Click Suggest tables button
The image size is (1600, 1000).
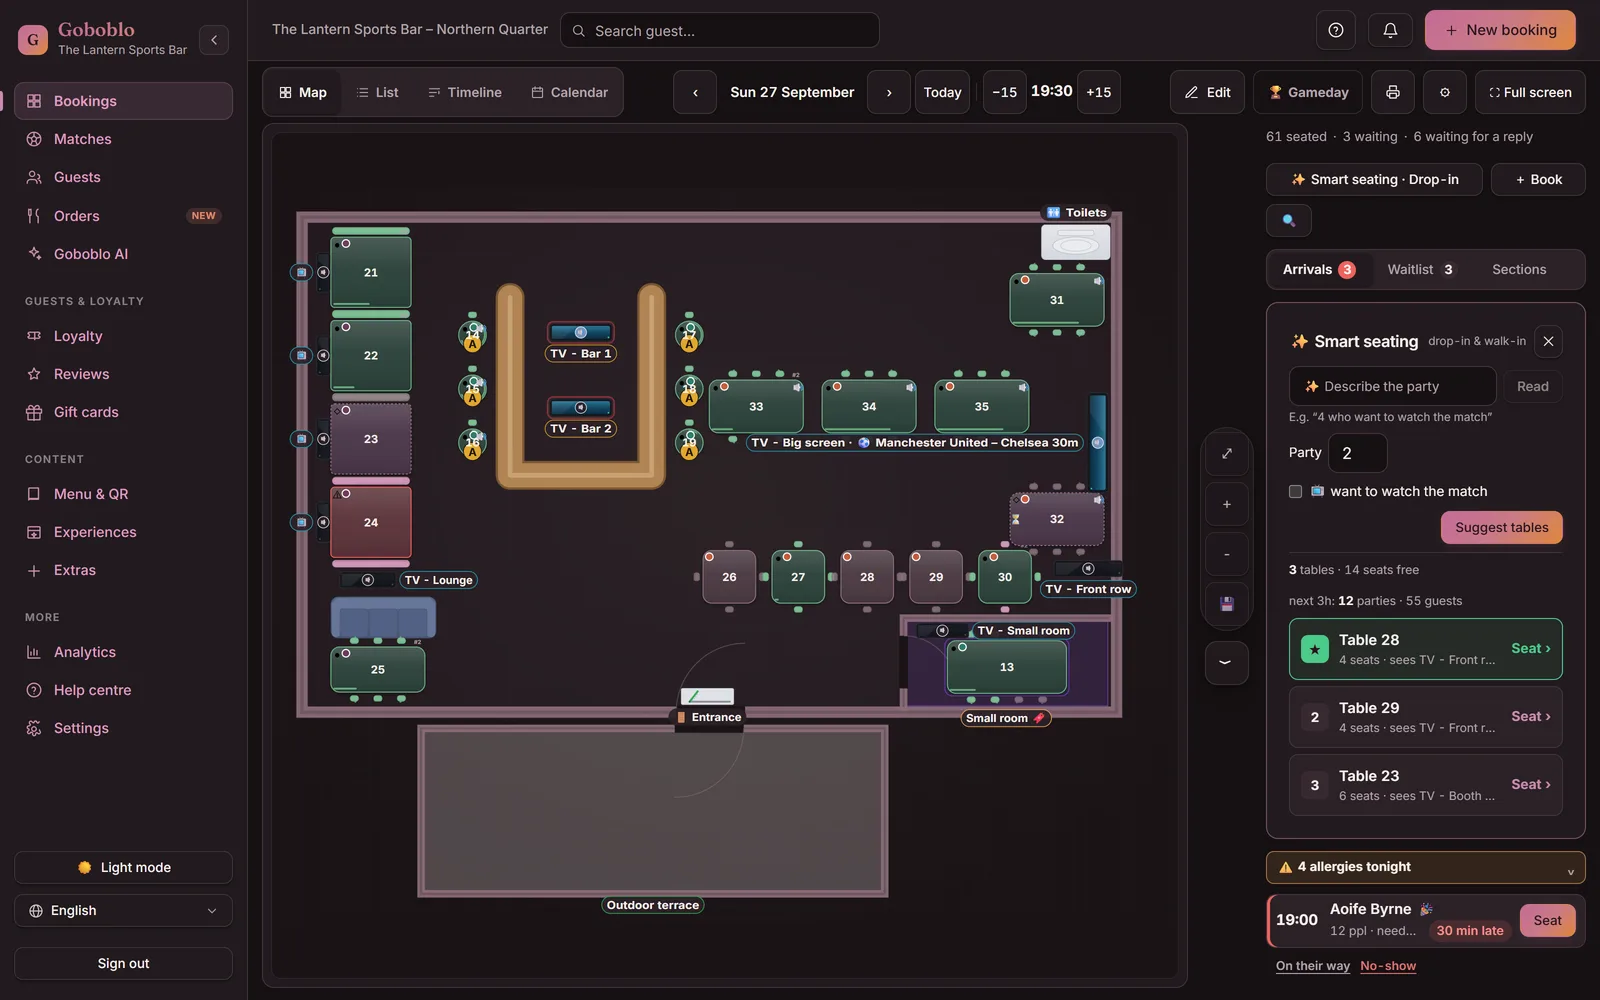coord(1501,527)
